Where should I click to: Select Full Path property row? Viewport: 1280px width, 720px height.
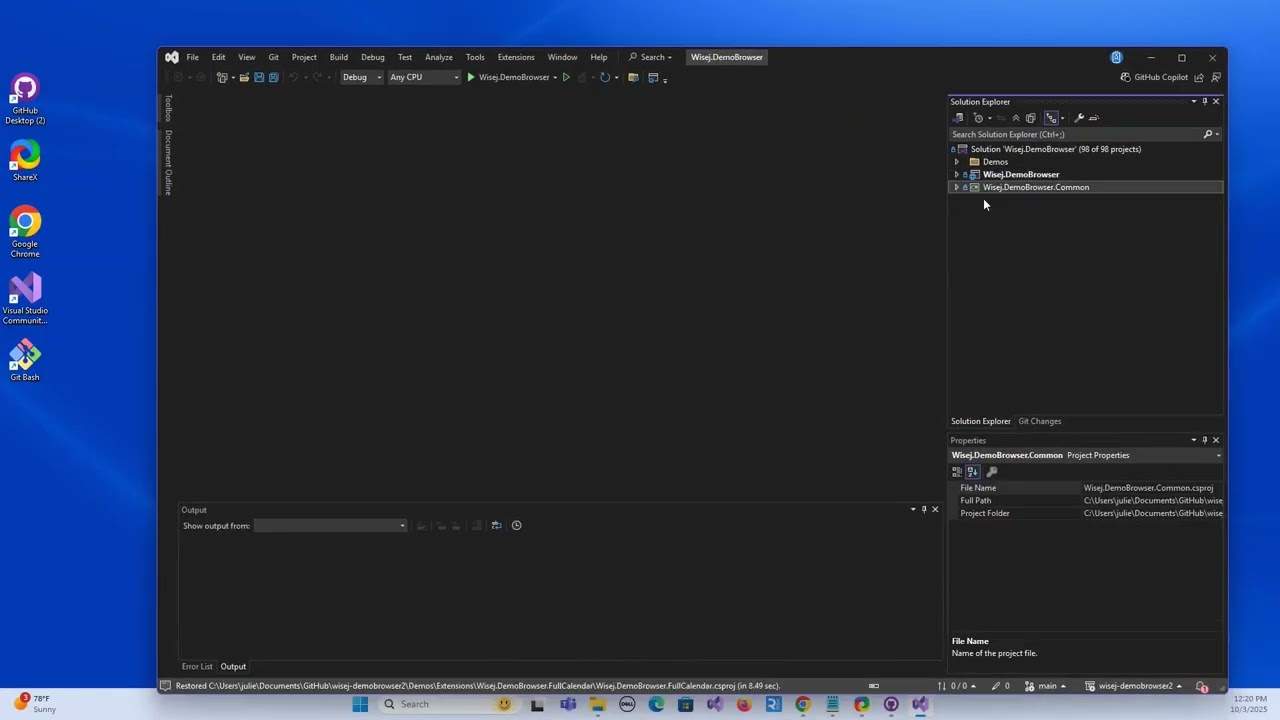tap(1086, 501)
